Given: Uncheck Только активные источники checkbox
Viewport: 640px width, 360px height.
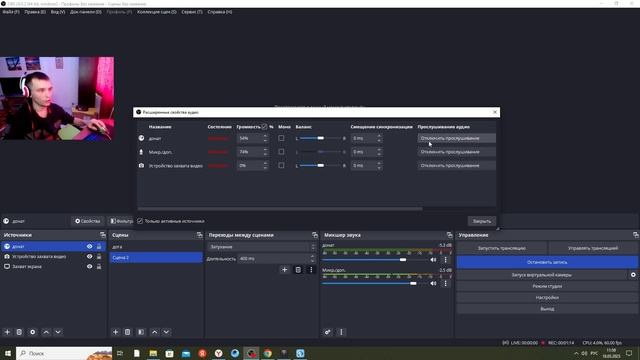Looking at the screenshot, I should click(x=140, y=221).
